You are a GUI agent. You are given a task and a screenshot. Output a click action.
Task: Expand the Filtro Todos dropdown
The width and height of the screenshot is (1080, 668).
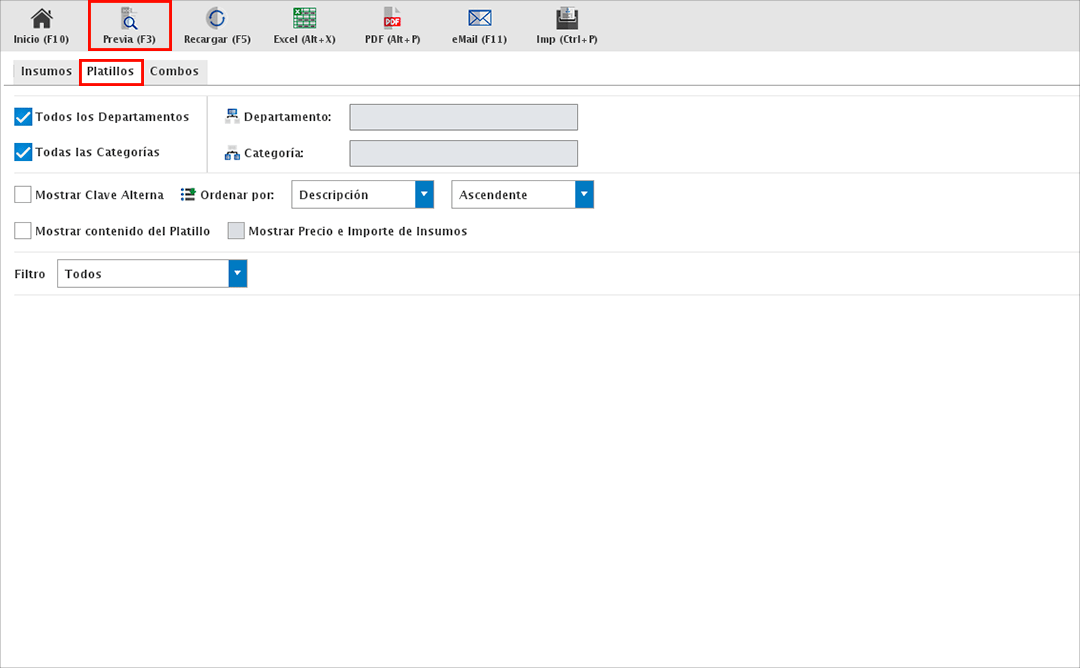237,274
